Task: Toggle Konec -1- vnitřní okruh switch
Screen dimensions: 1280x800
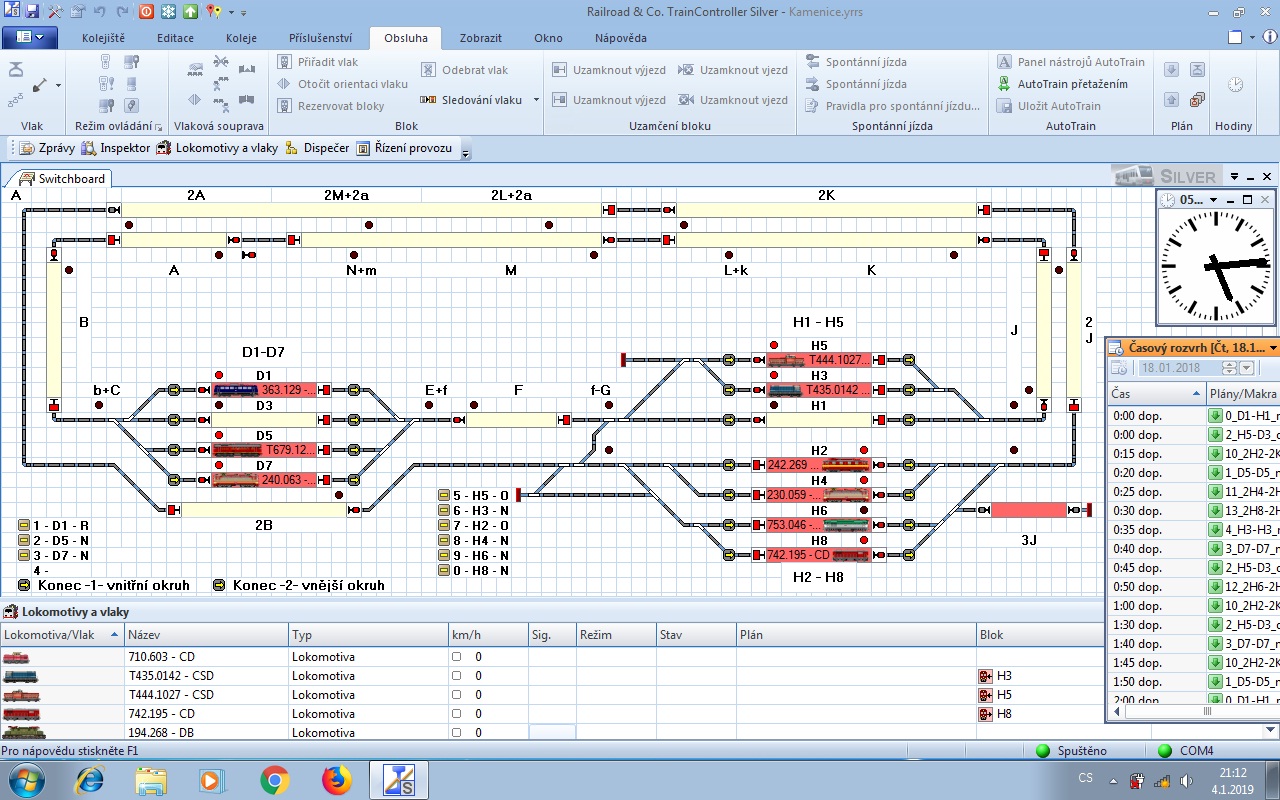Action: click(24, 585)
